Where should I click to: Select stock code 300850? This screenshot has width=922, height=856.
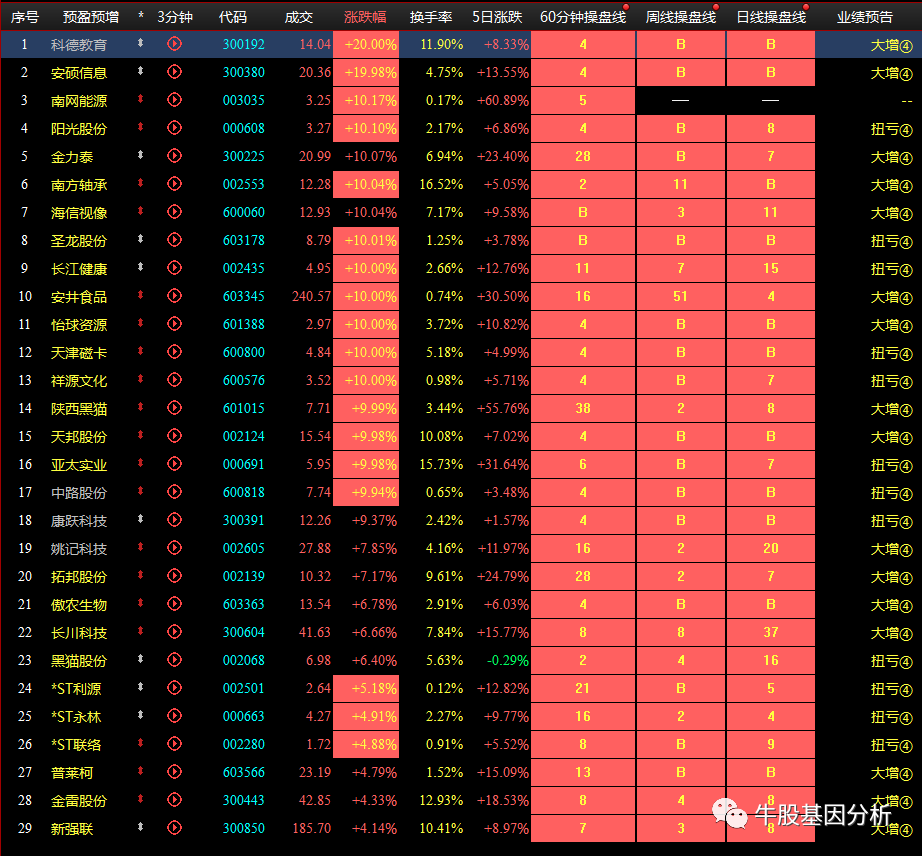(x=243, y=828)
